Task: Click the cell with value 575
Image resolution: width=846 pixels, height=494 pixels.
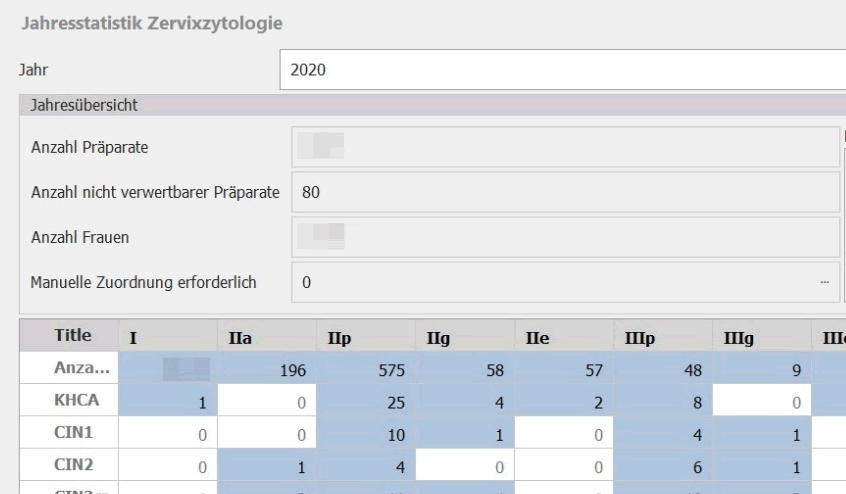Action: 365,367
